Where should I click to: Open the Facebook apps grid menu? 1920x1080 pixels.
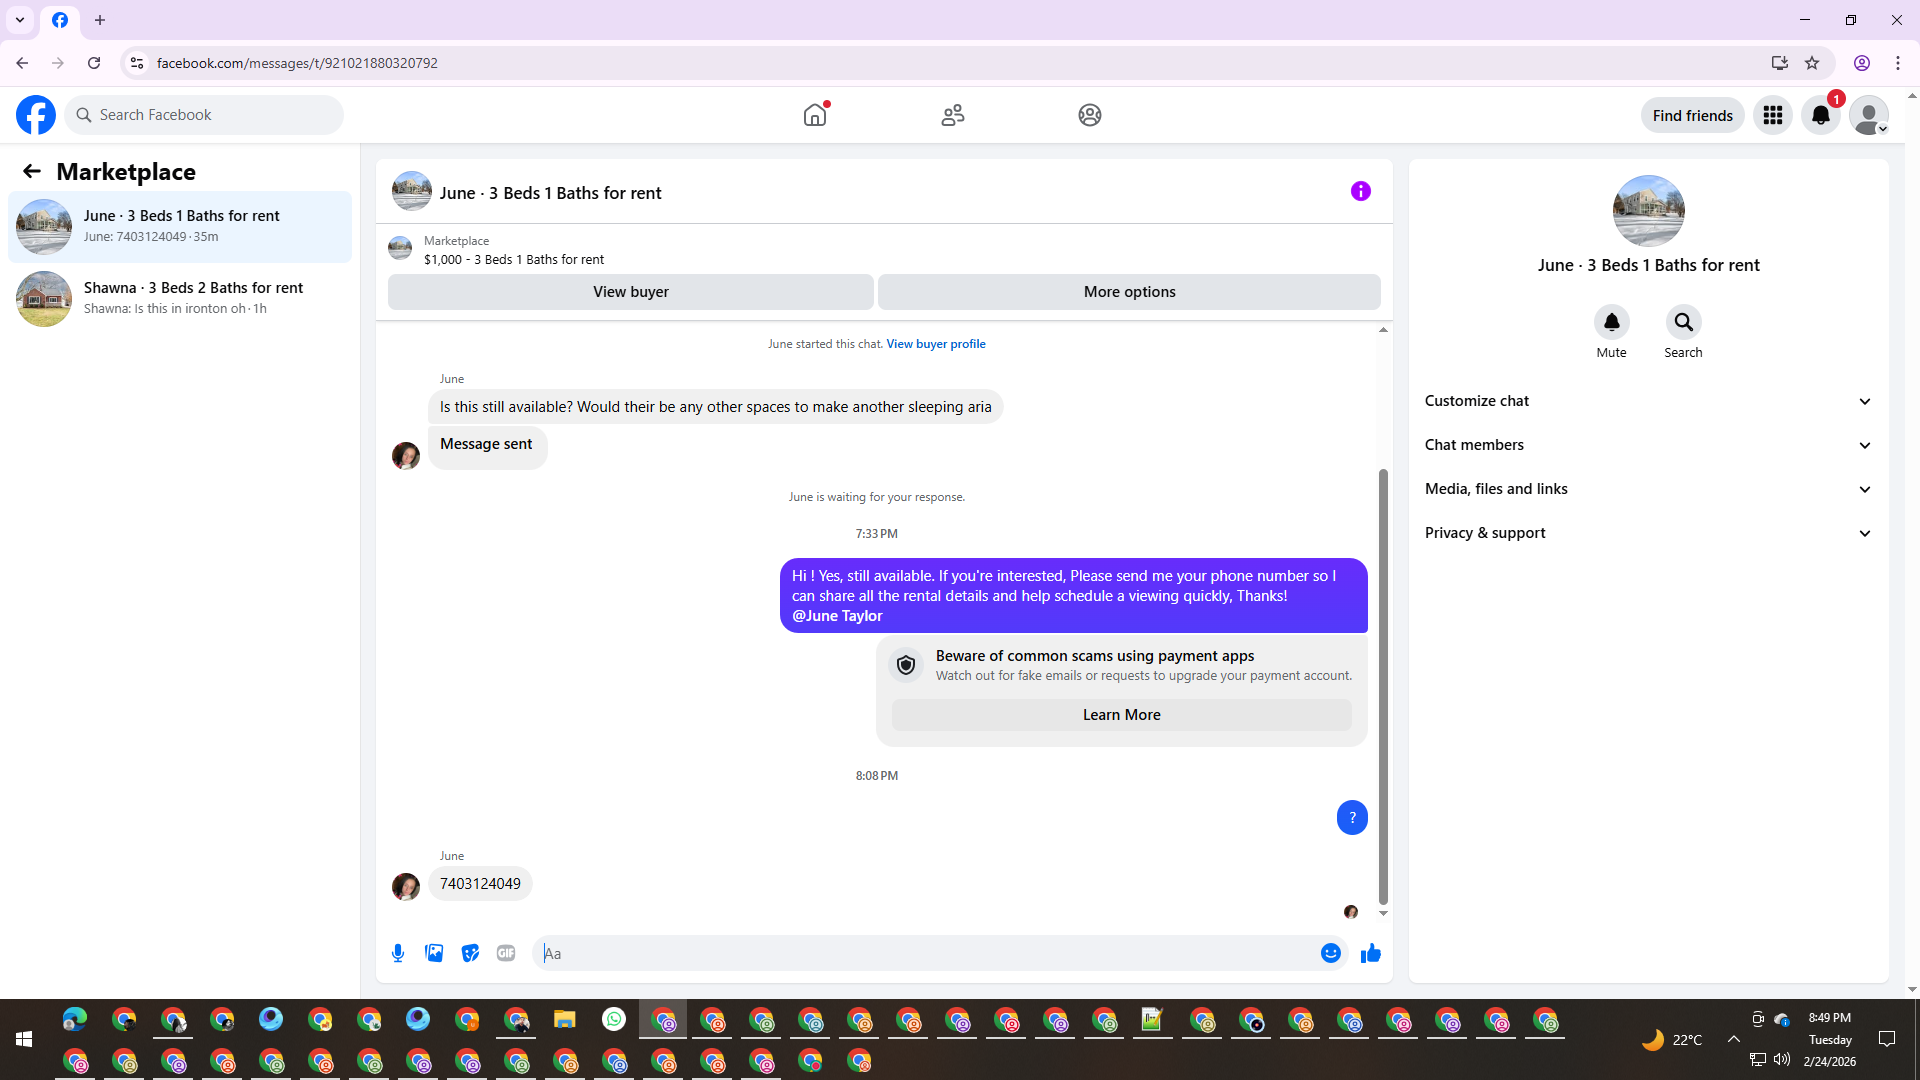coord(1773,115)
